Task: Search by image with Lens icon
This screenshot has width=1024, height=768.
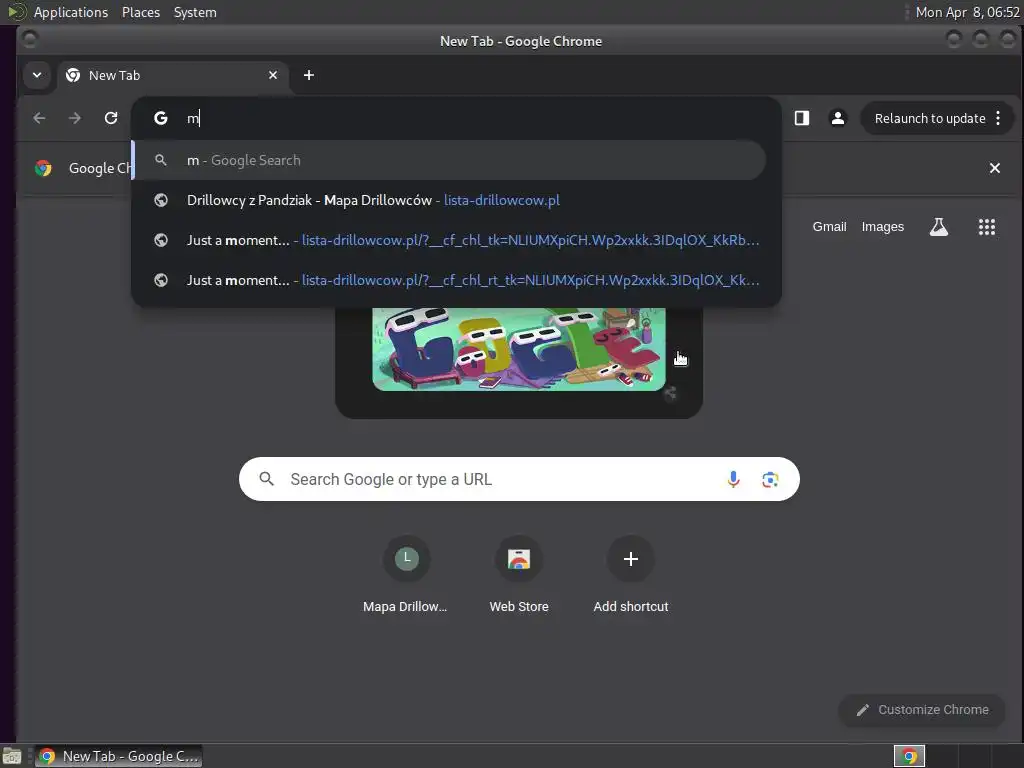Action: [770, 479]
